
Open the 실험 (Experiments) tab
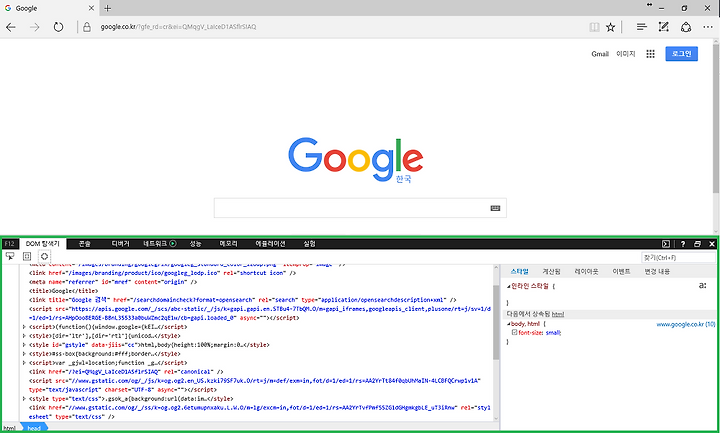[309, 244]
